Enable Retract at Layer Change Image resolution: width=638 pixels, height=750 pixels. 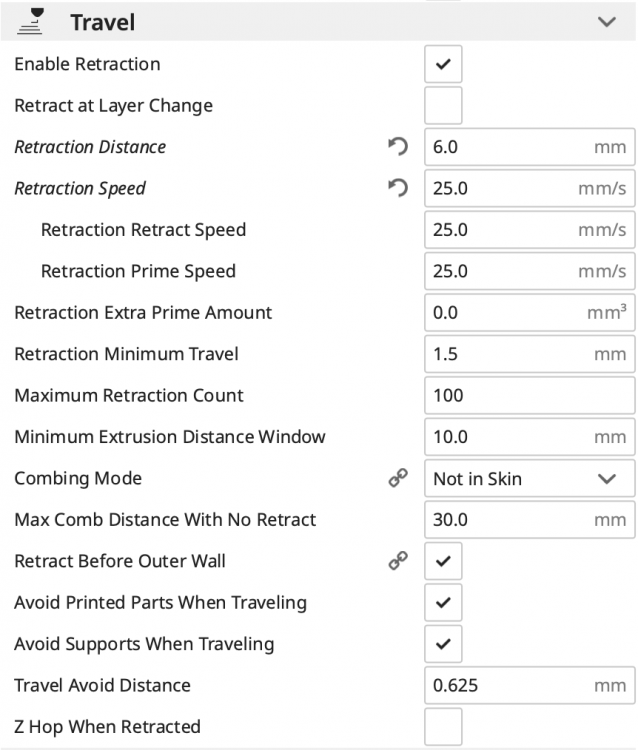443,105
